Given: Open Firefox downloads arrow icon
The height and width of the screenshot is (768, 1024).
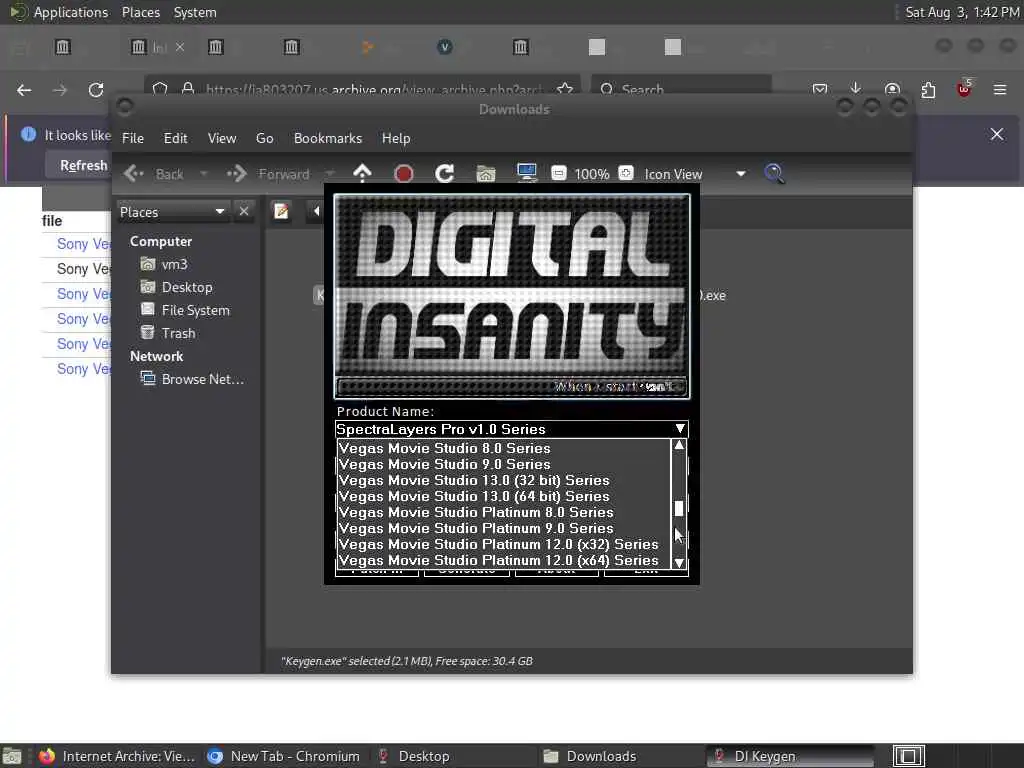Looking at the screenshot, I should (856, 88).
